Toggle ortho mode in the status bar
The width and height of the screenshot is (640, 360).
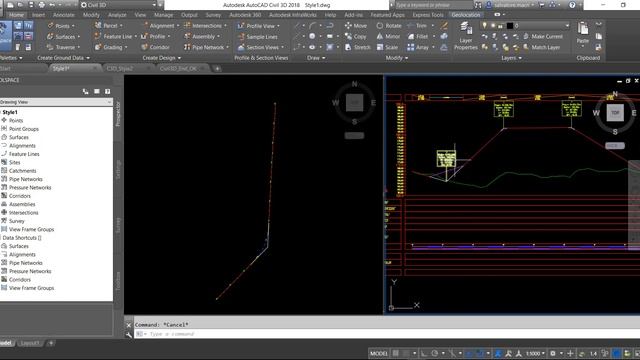[x=424, y=353]
